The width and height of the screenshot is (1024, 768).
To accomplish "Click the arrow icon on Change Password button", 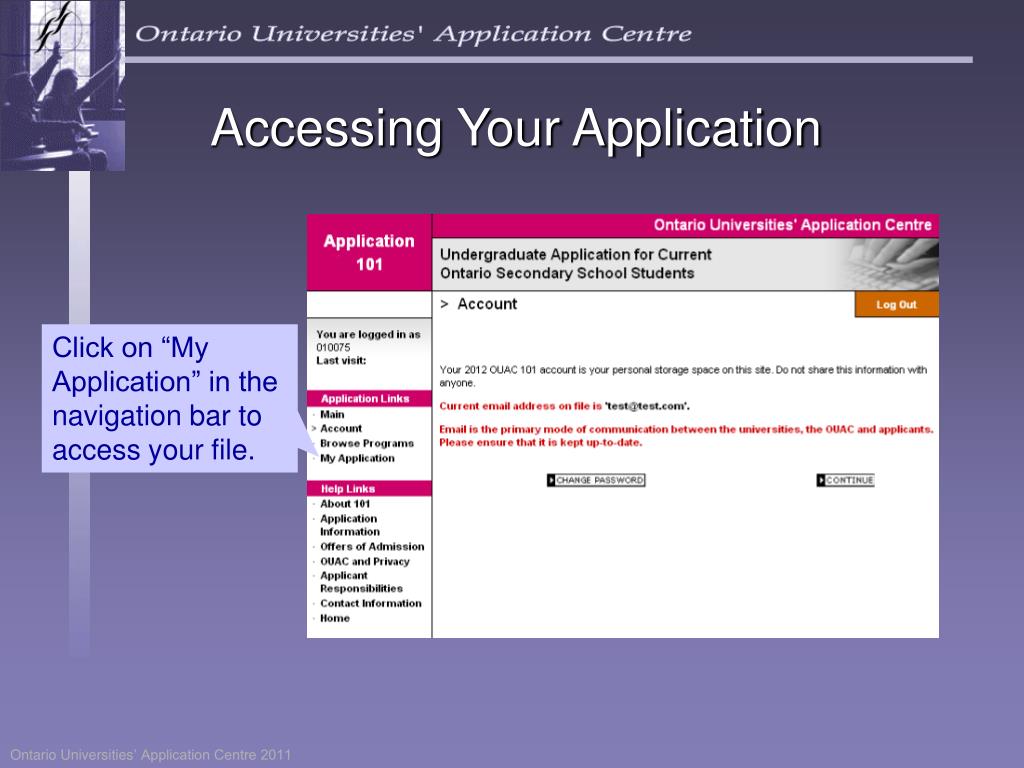I will click(551, 481).
